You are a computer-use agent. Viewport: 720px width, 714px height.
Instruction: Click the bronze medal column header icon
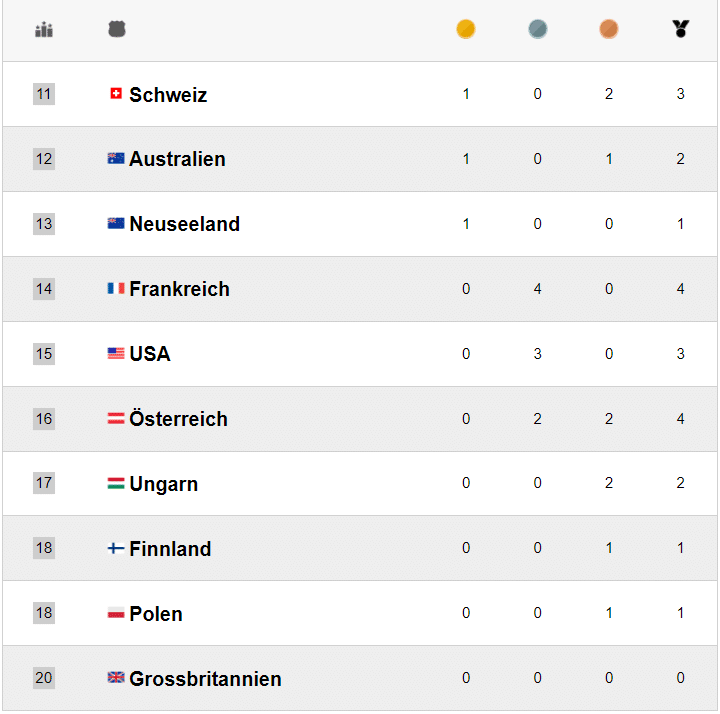tap(609, 30)
